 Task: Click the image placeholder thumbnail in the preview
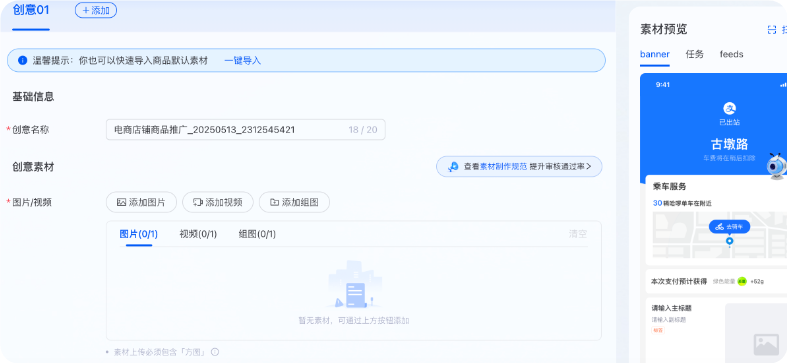click(765, 345)
